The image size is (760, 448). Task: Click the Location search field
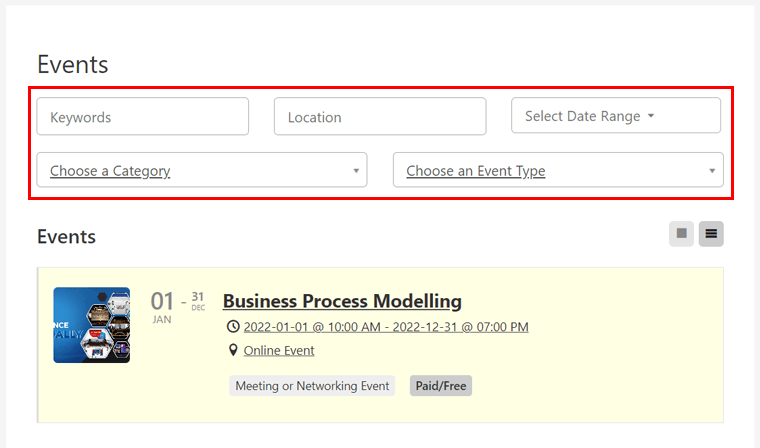pos(379,117)
